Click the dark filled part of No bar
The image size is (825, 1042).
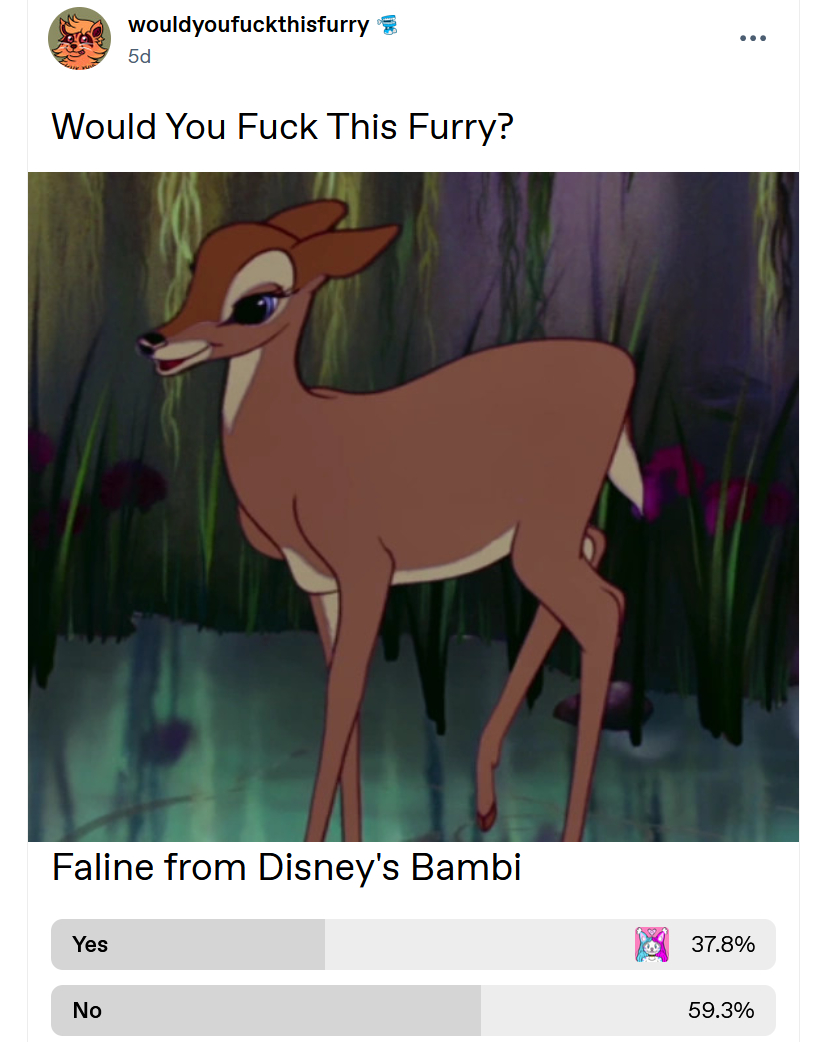[x=266, y=1010]
